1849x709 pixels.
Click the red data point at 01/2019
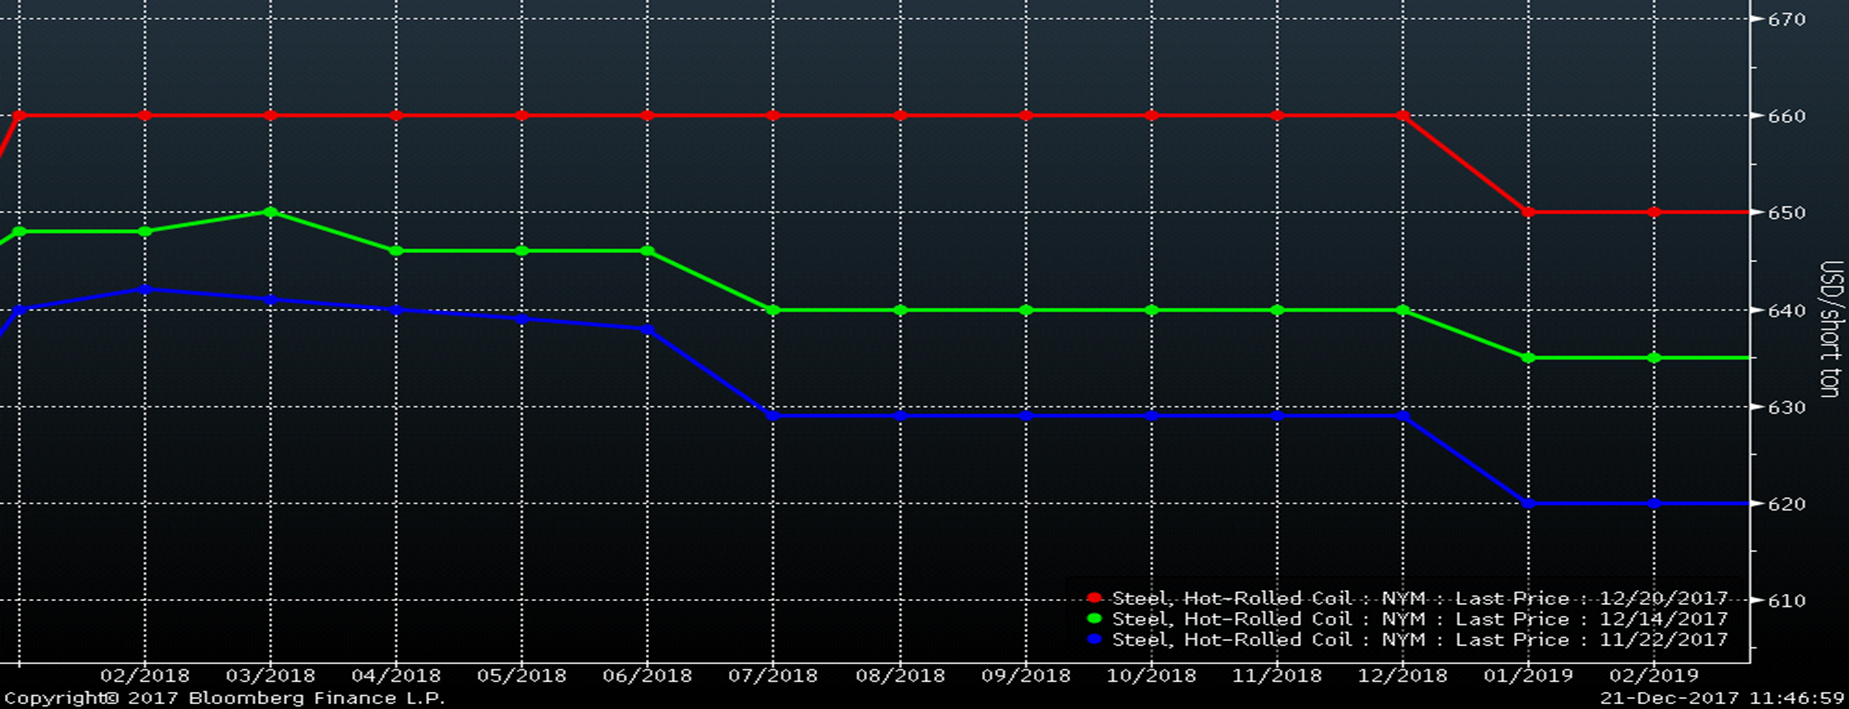click(1528, 212)
